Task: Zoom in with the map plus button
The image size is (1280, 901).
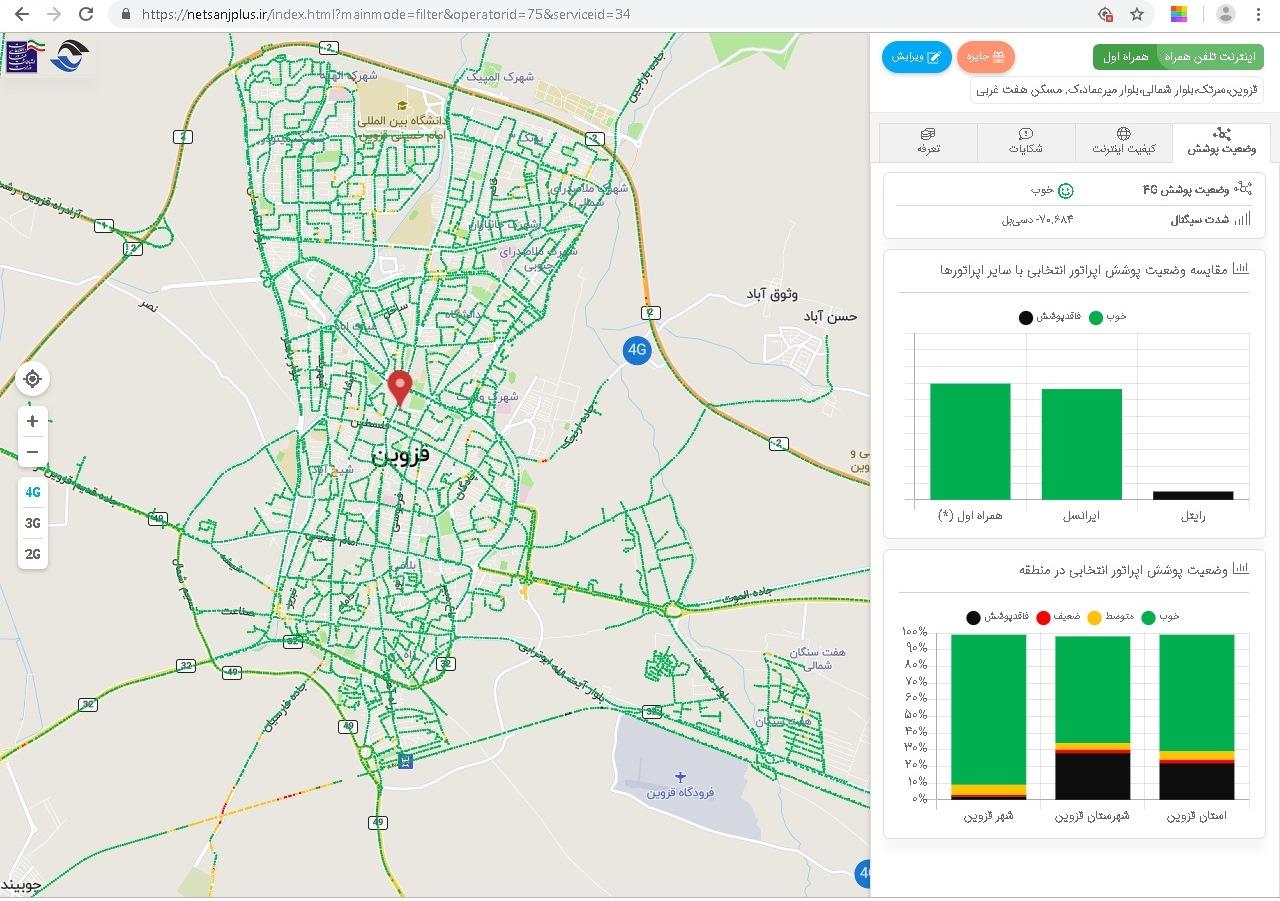Action: point(33,421)
